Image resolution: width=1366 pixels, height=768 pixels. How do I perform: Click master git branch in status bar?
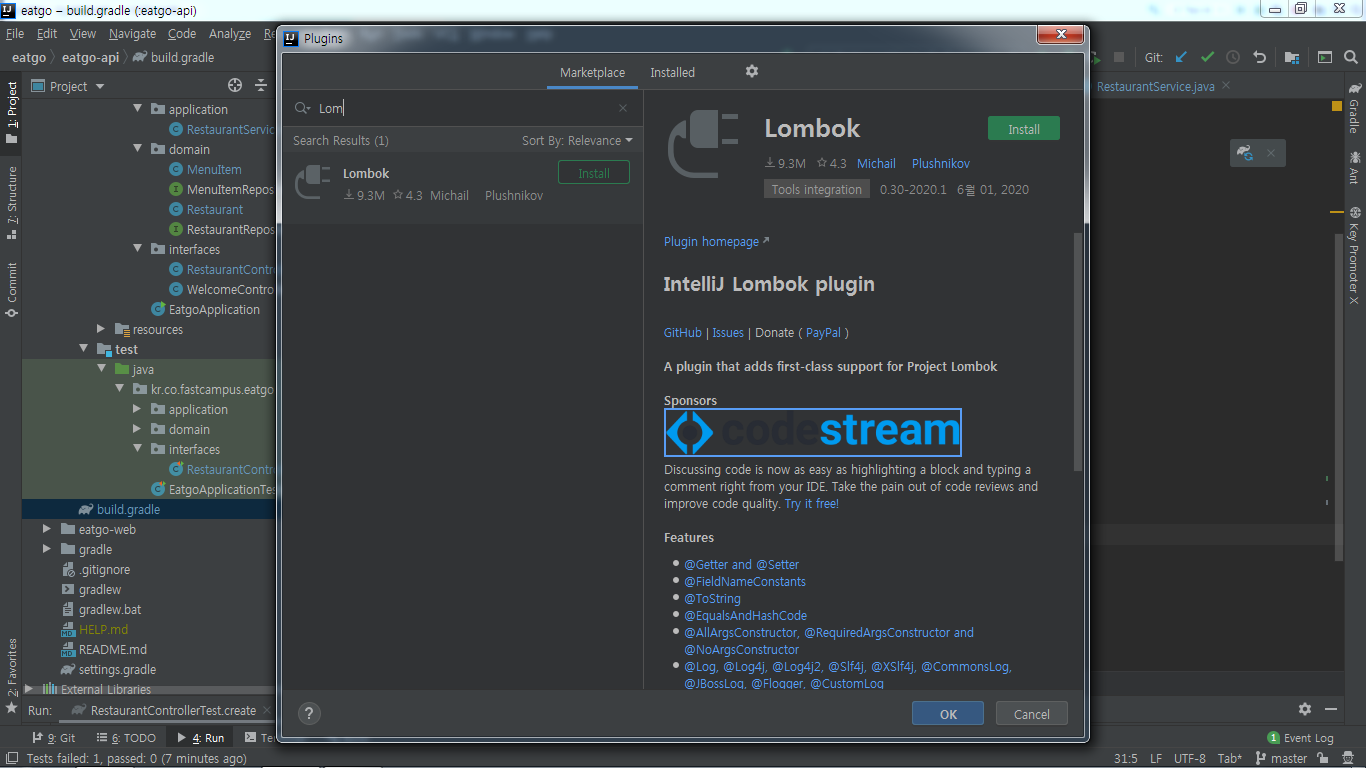coord(1282,758)
